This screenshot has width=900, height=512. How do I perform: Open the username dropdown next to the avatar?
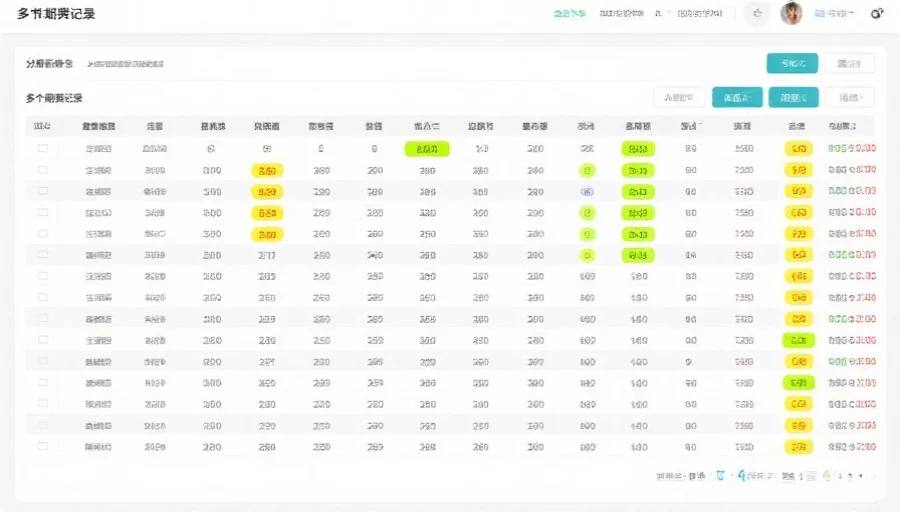point(834,14)
